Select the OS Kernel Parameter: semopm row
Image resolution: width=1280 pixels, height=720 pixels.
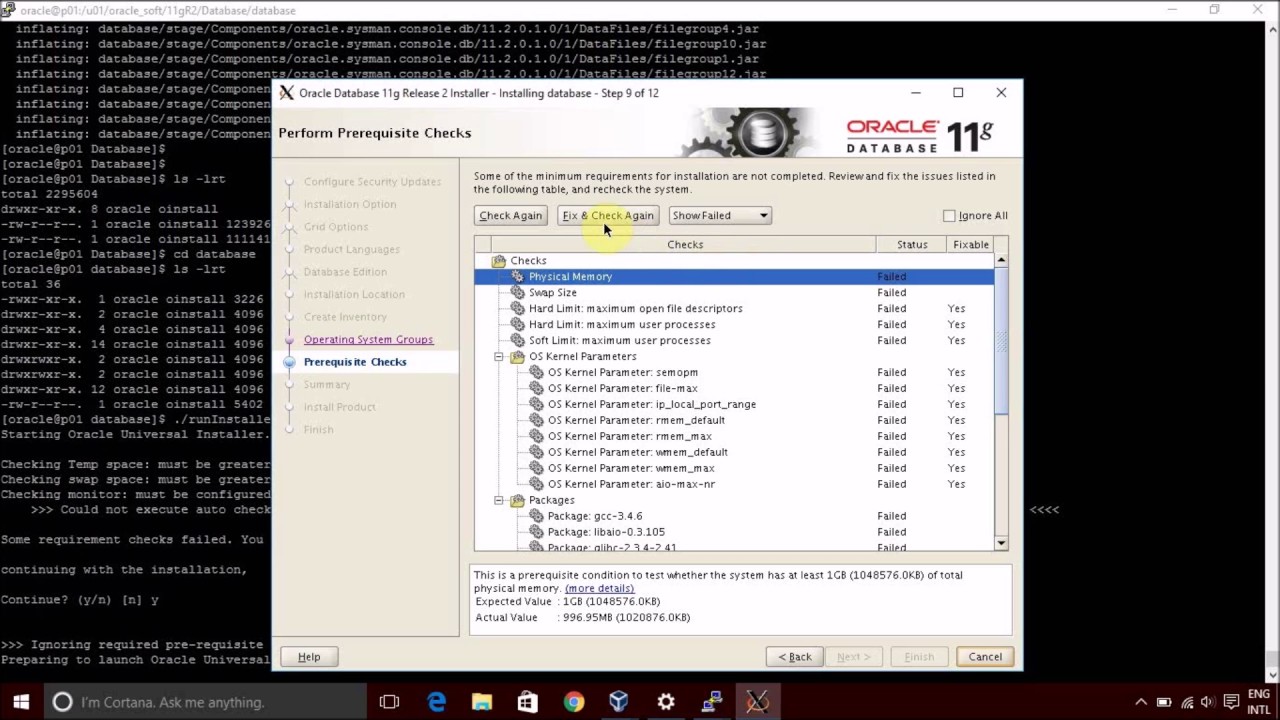click(734, 372)
